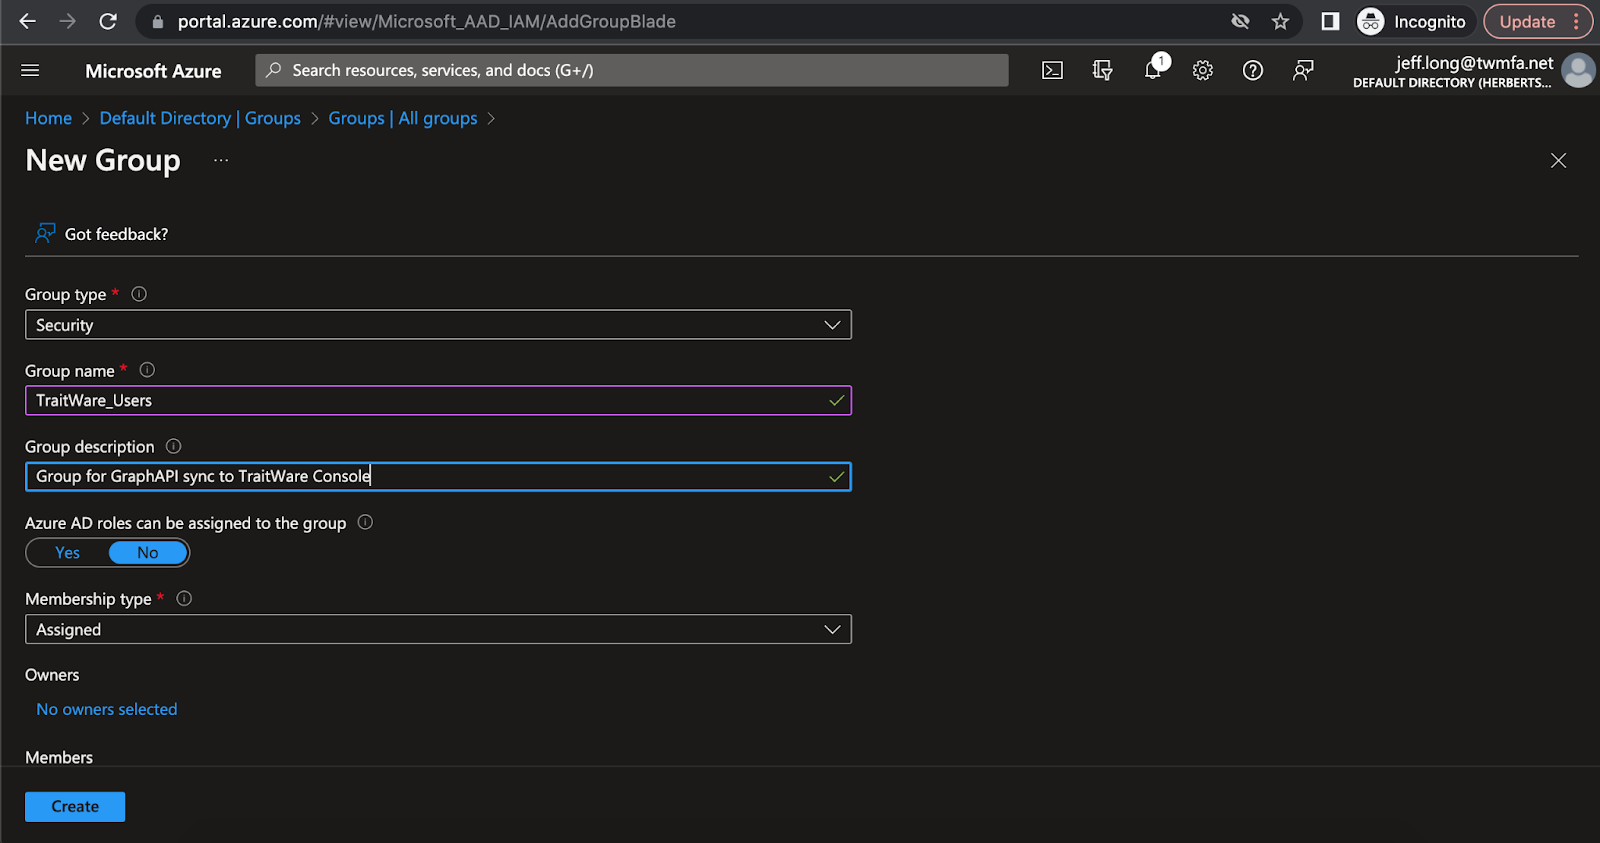Show Azure AD roles info tooltip
This screenshot has height=843, width=1600.
(365, 522)
